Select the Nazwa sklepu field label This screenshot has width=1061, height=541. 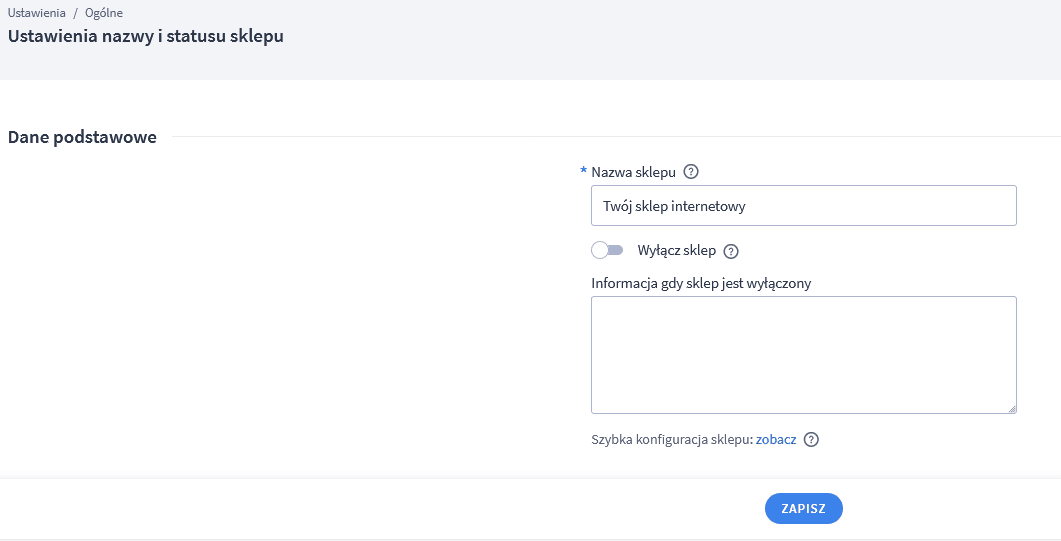pyautogui.click(x=633, y=172)
